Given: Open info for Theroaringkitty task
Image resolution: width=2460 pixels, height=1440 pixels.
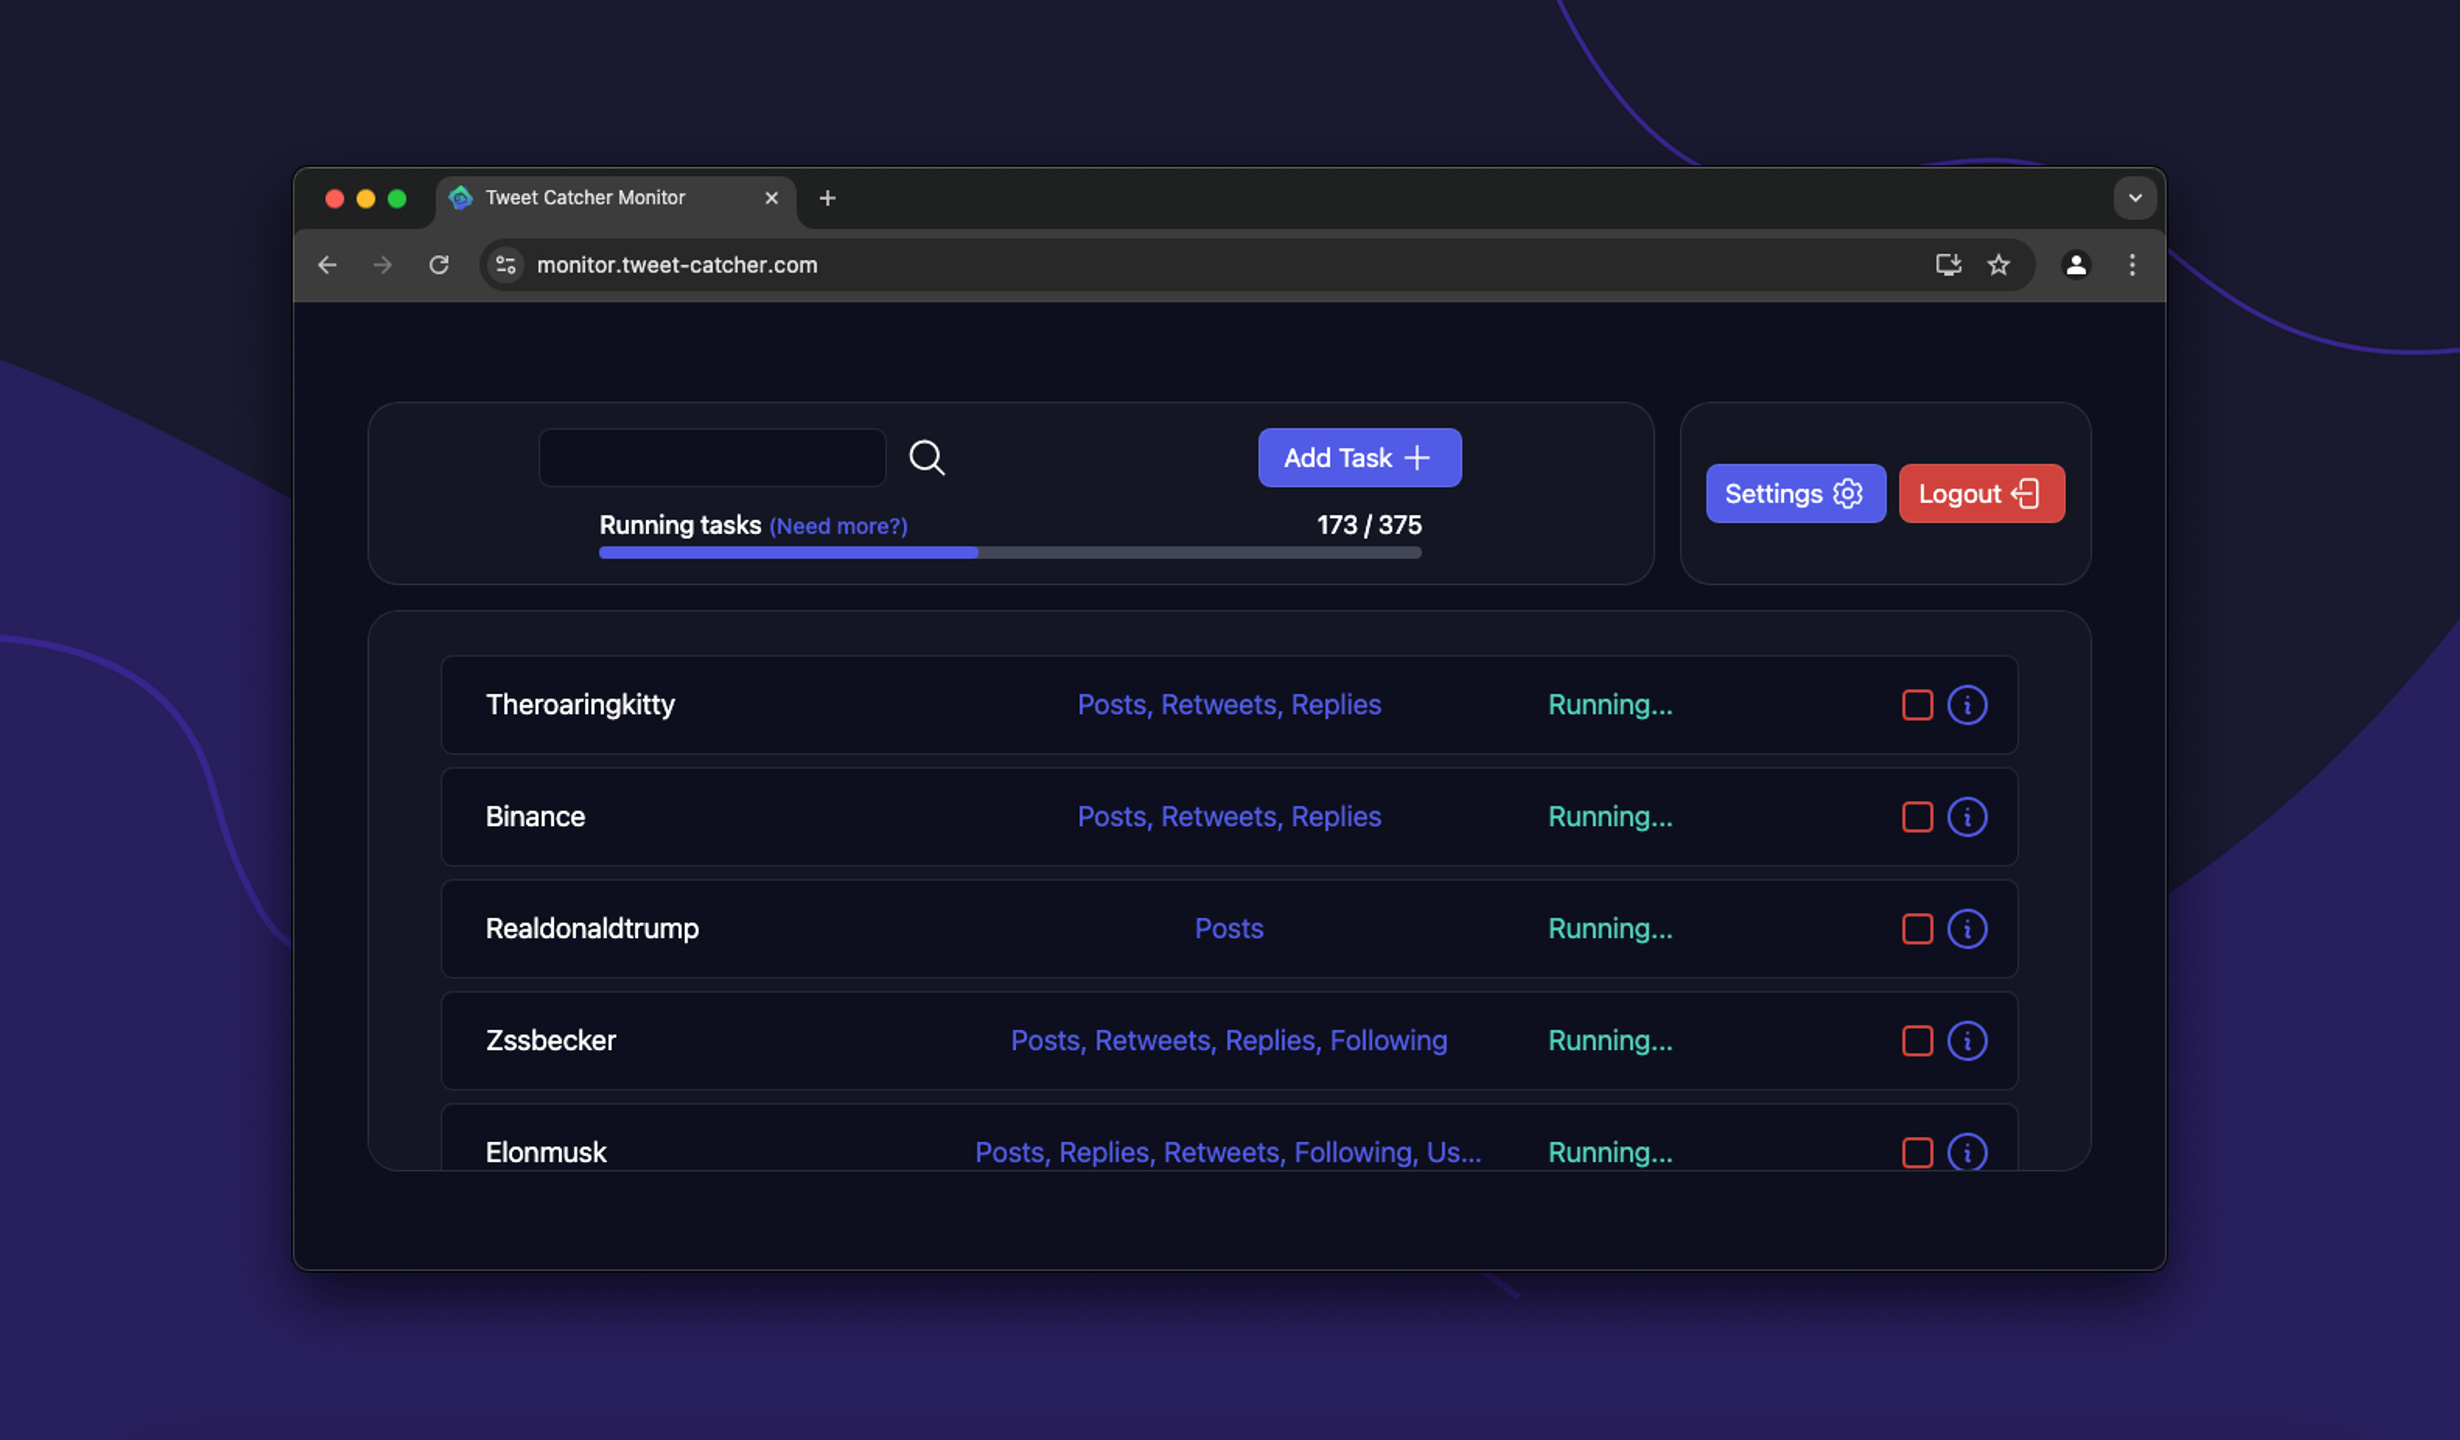Looking at the screenshot, I should pos(1966,705).
